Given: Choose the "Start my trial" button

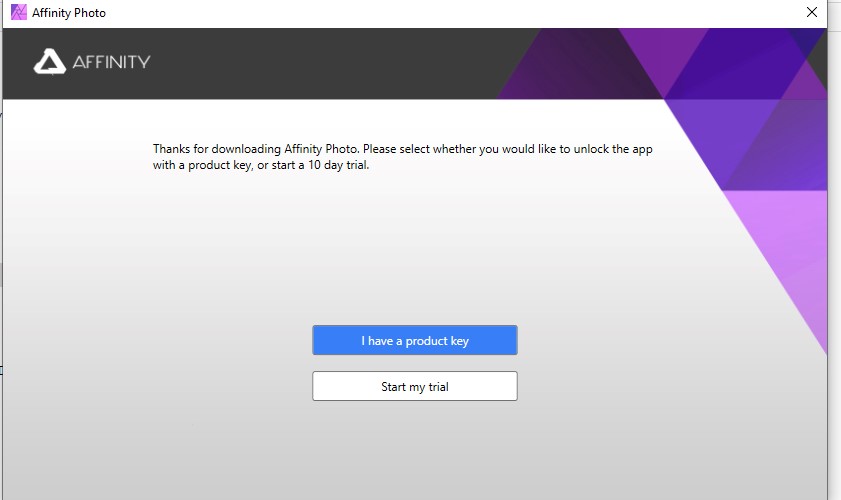Looking at the screenshot, I should (414, 386).
